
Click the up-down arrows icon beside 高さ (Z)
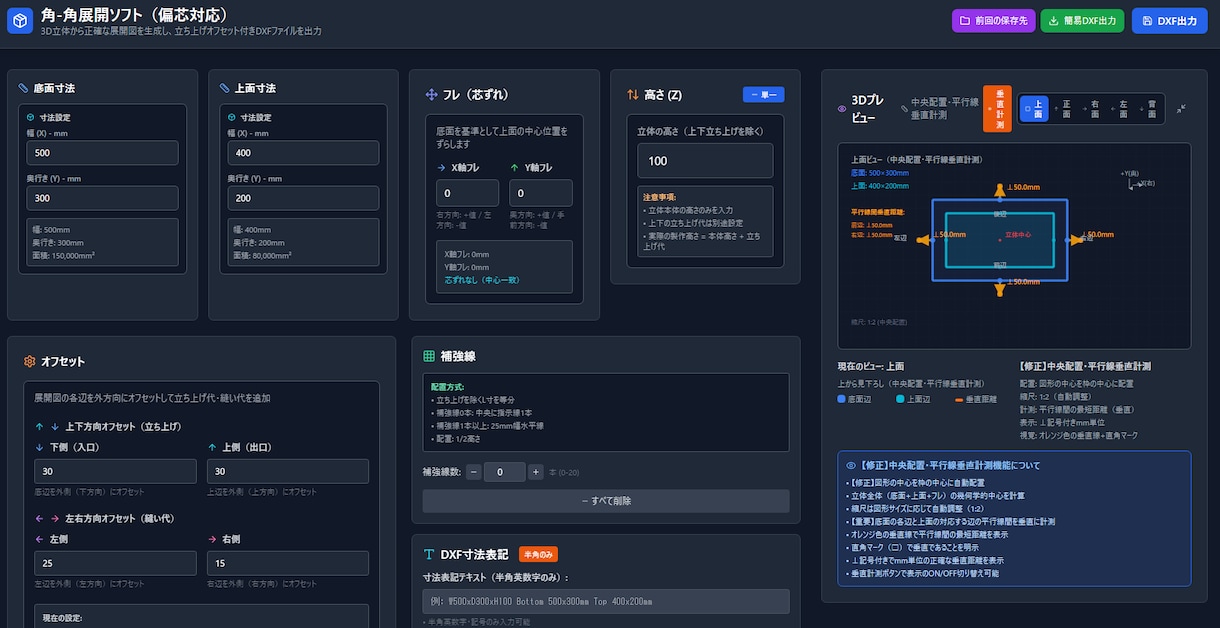point(633,94)
